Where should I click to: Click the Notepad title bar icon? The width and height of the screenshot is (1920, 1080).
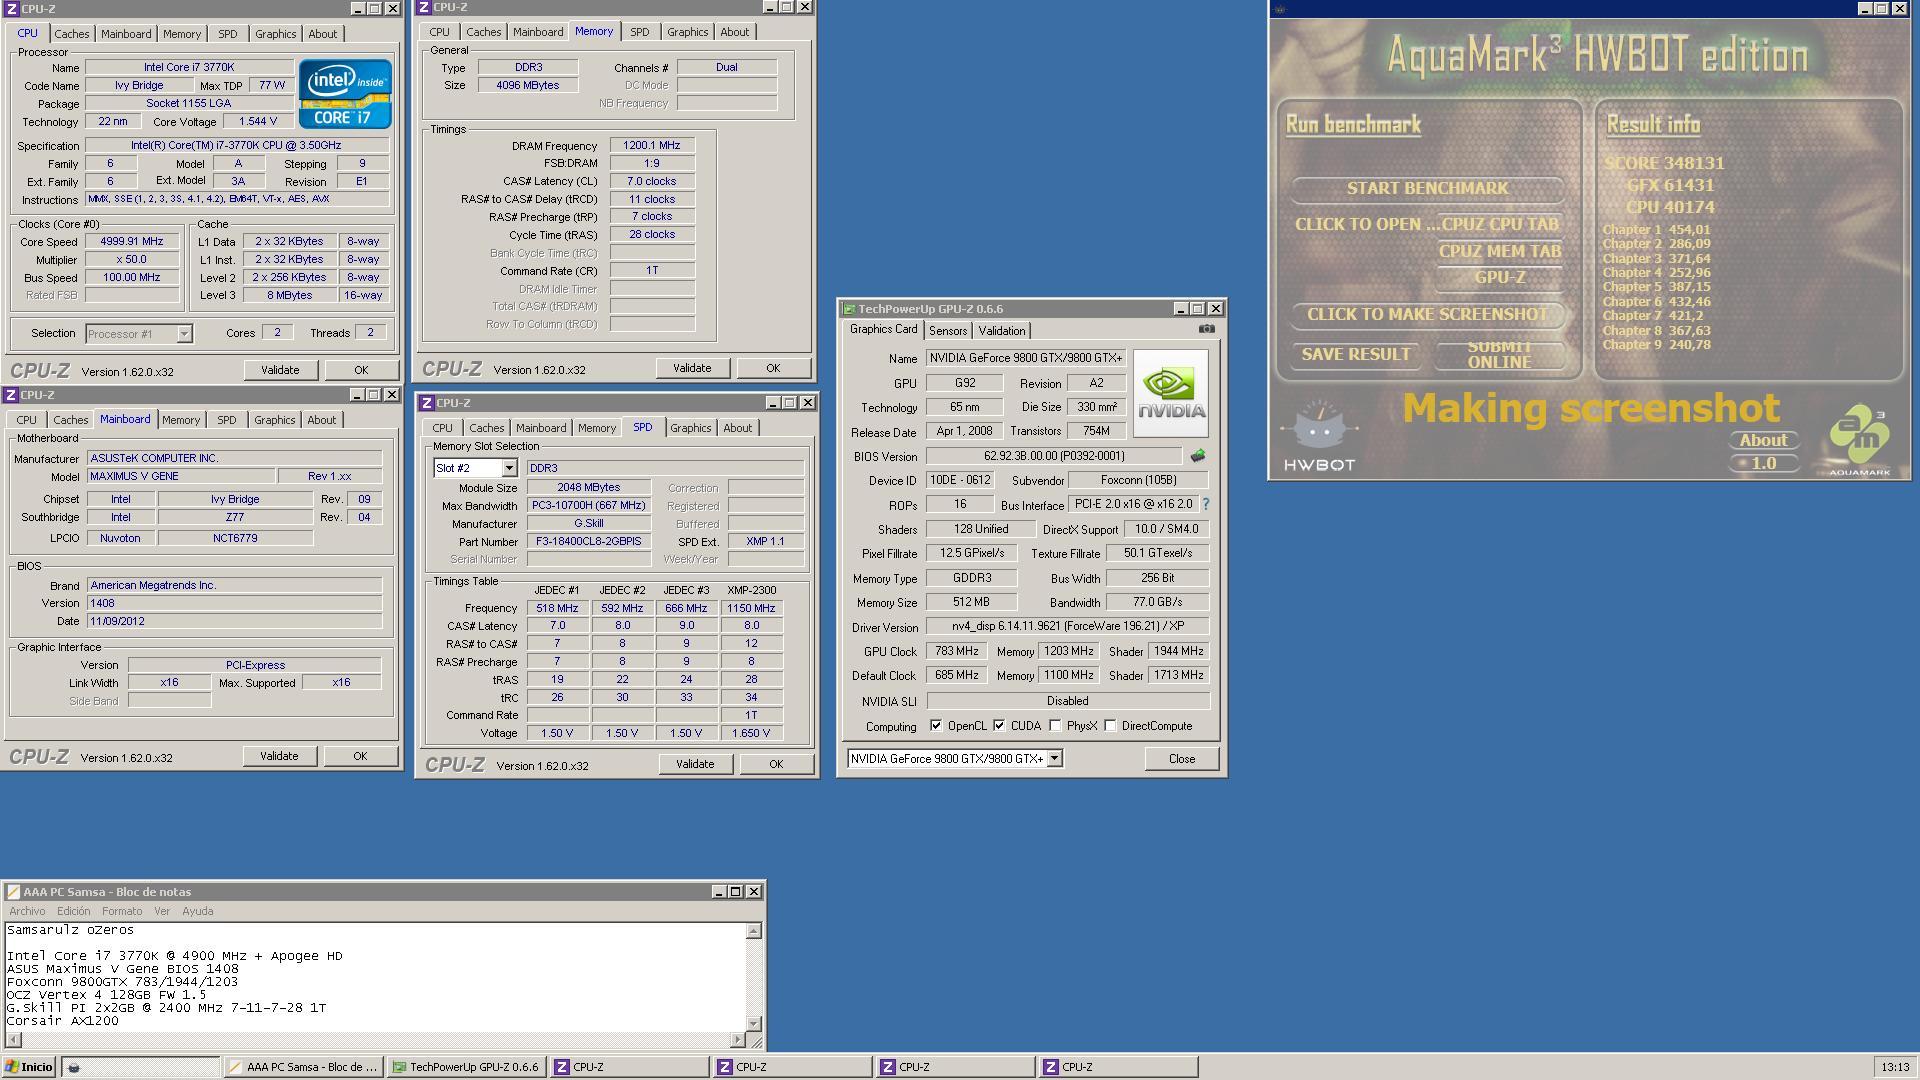[13, 892]
